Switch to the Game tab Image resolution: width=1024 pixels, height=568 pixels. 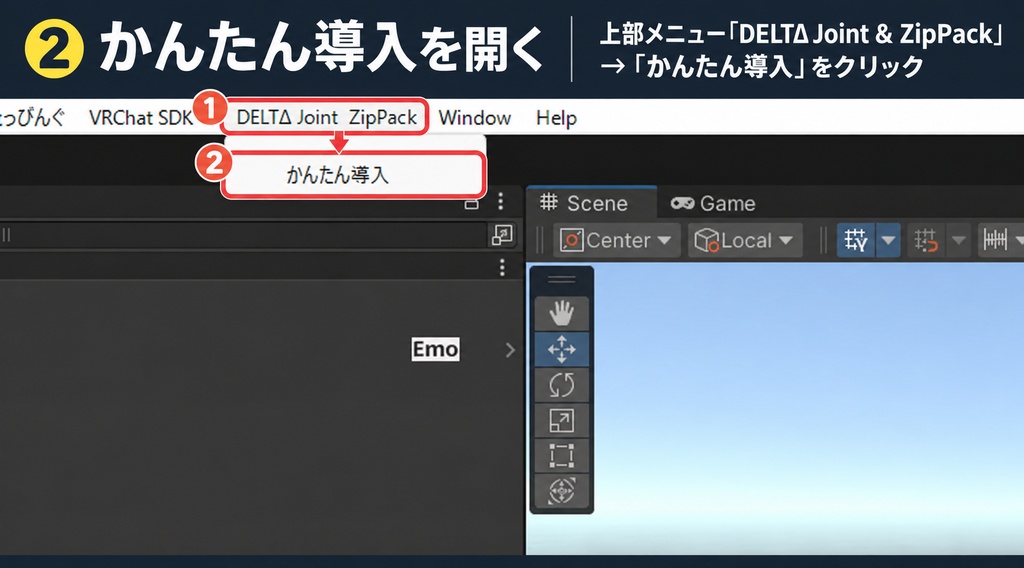(x=713, y=204)
